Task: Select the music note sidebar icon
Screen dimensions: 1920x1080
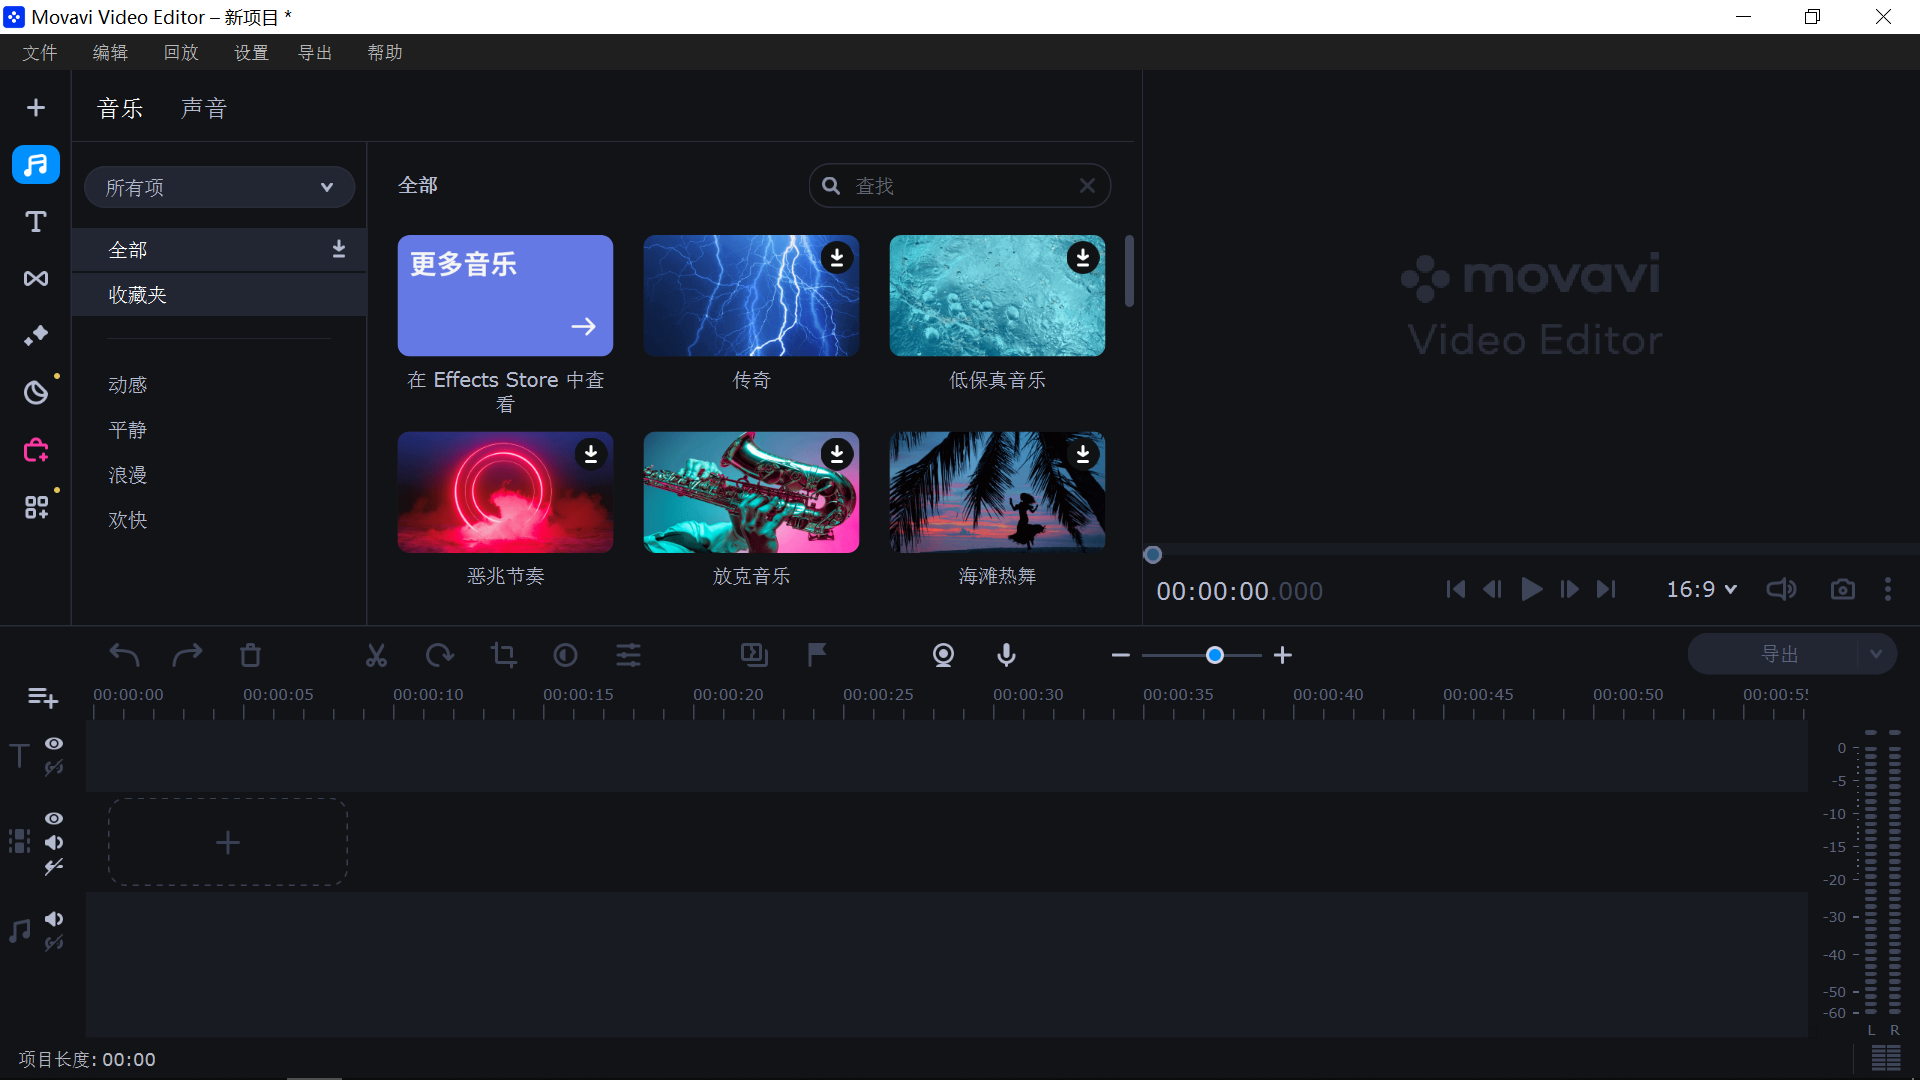Action: [36, 165]
